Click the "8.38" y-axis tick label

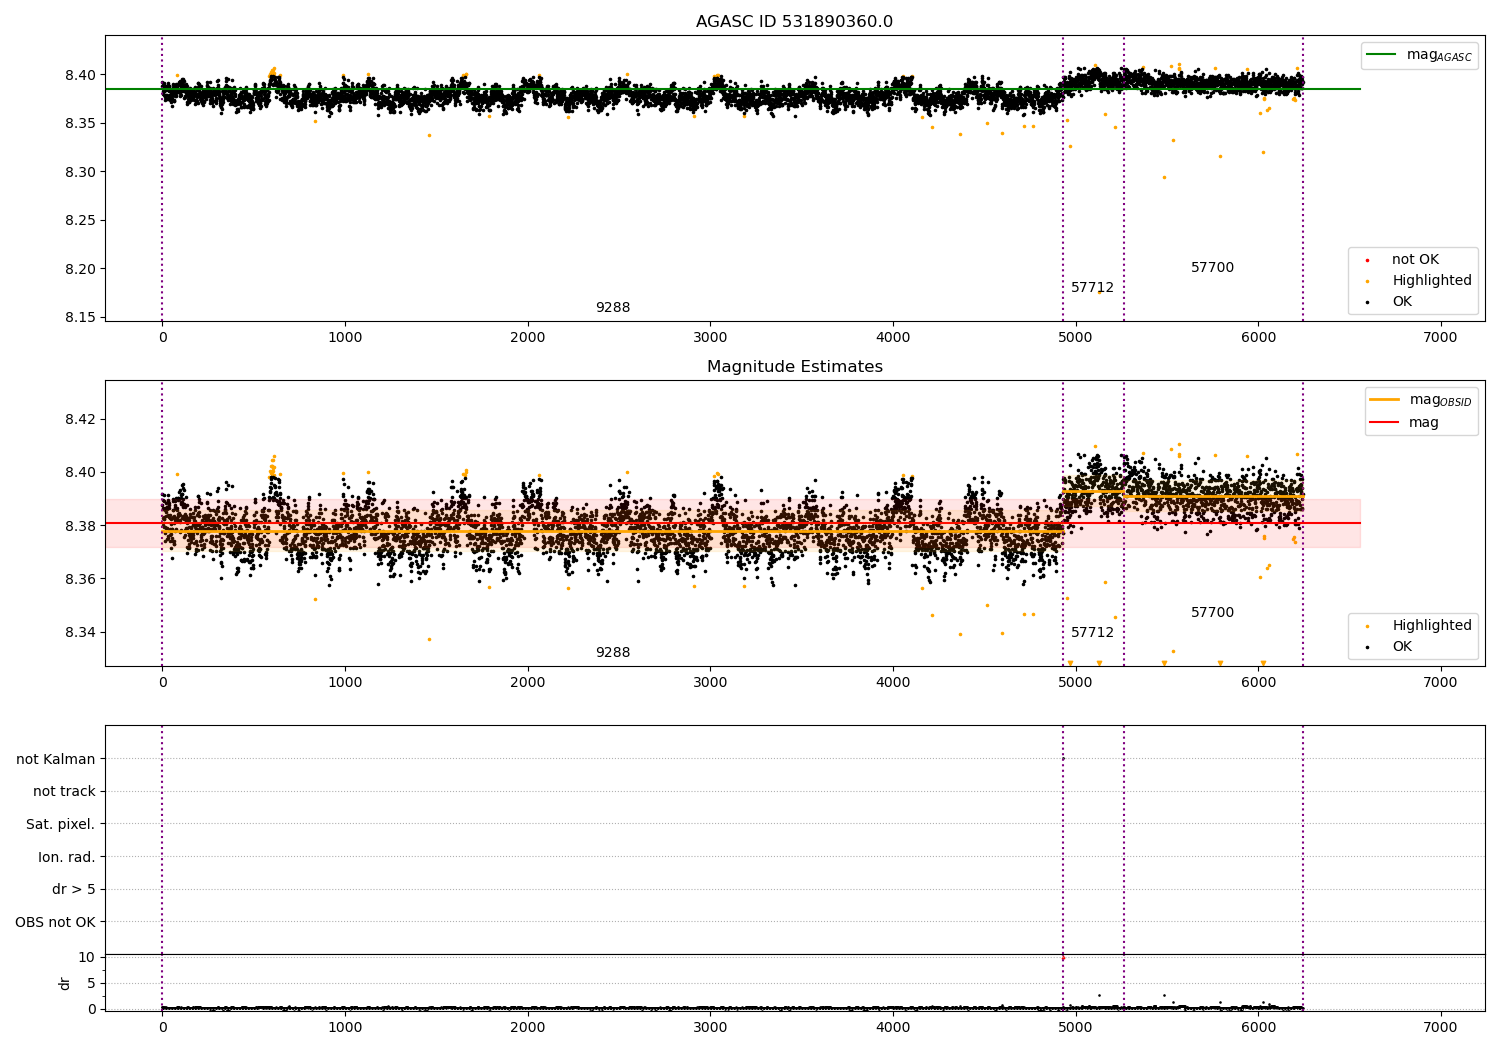point(80,526)
